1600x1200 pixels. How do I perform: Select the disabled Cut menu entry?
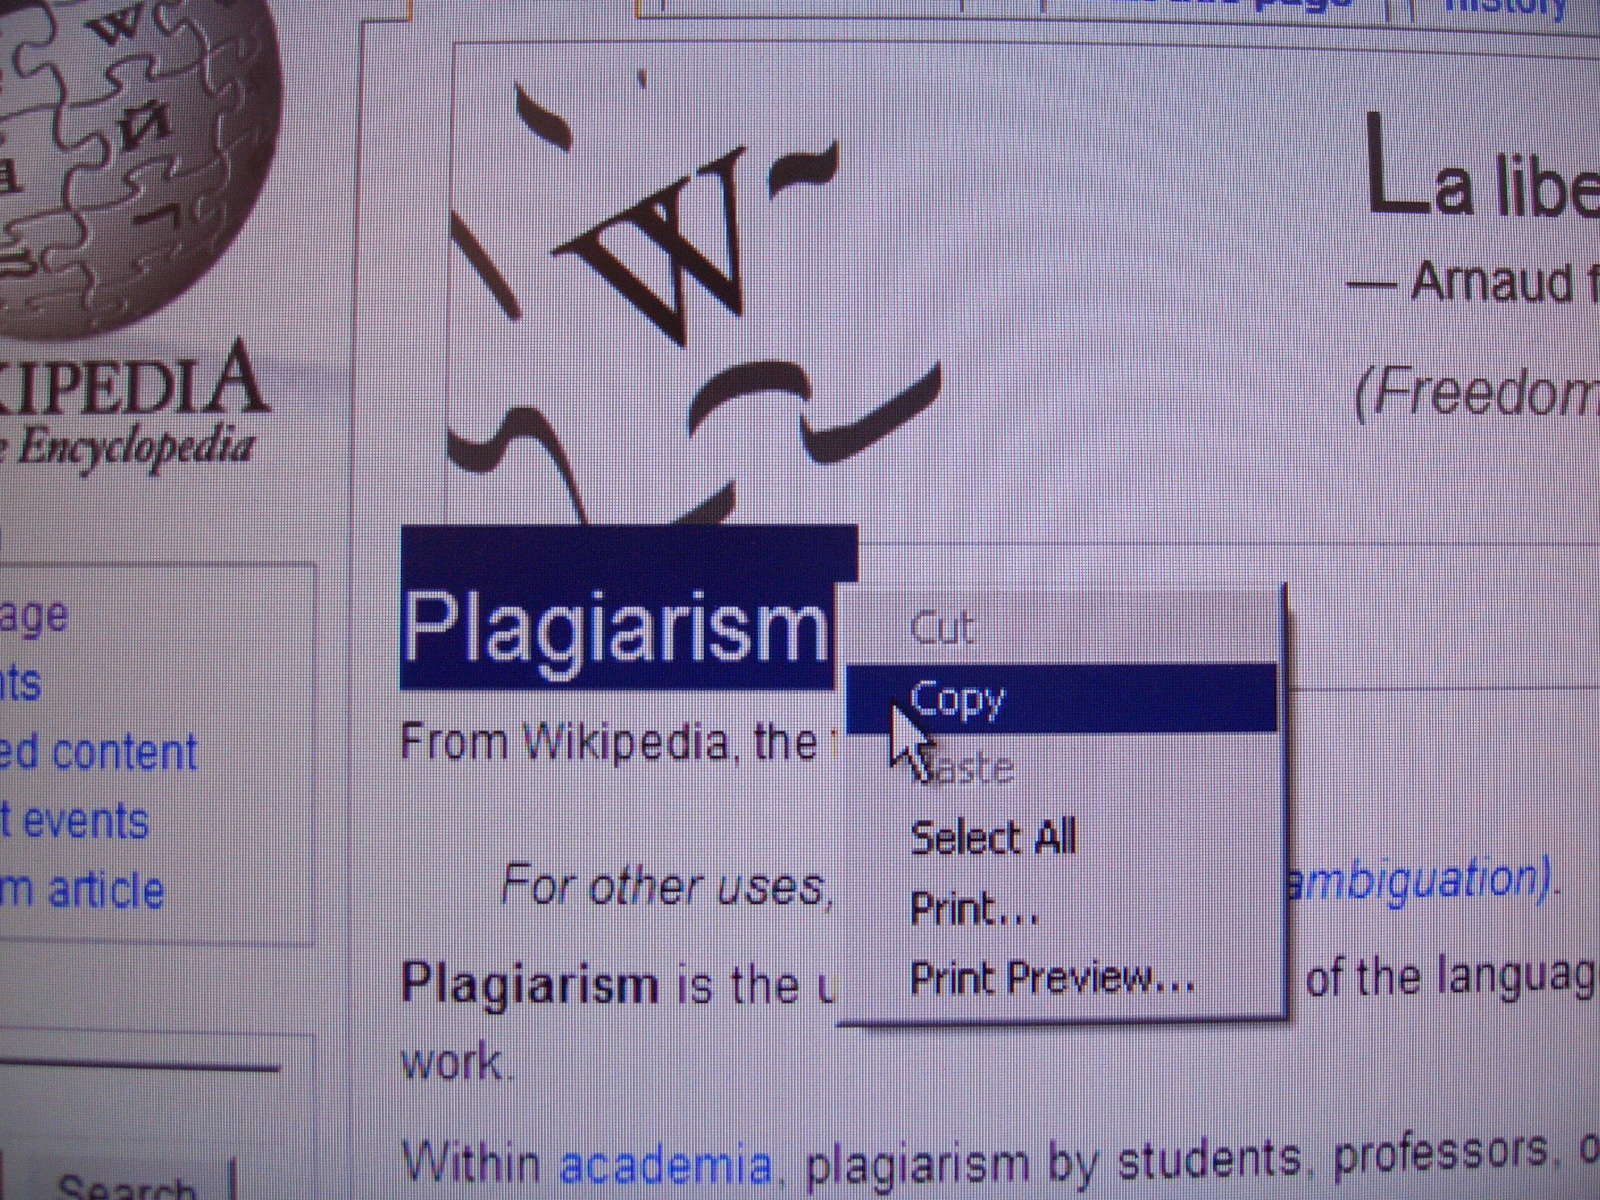point(942,629)
